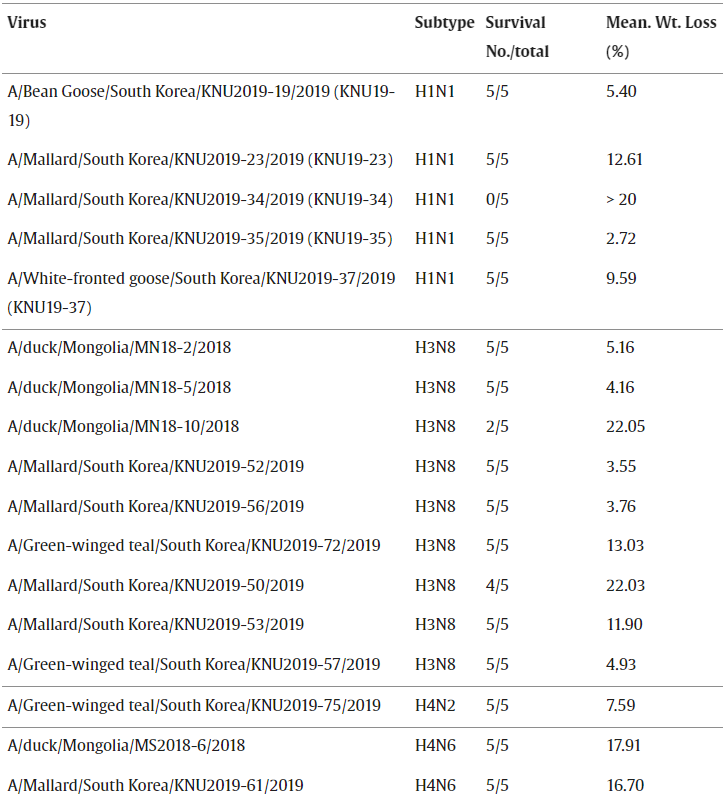Click the '> 20' weight loss cell
Screen dimensions: 725x802
click(x=621, y=199)
